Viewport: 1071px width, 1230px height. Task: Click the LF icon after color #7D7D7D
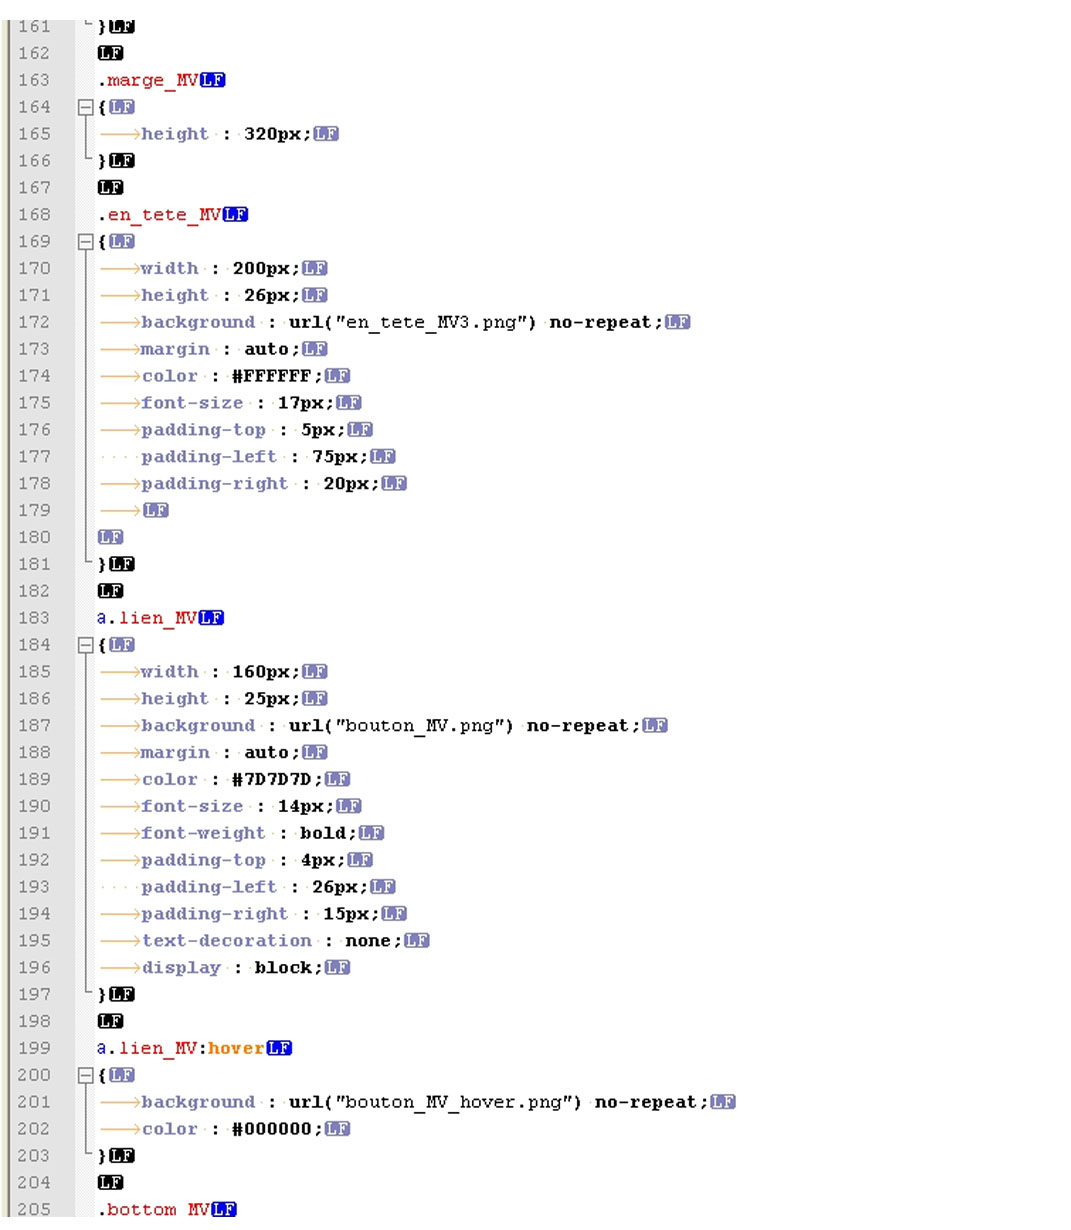336,779
